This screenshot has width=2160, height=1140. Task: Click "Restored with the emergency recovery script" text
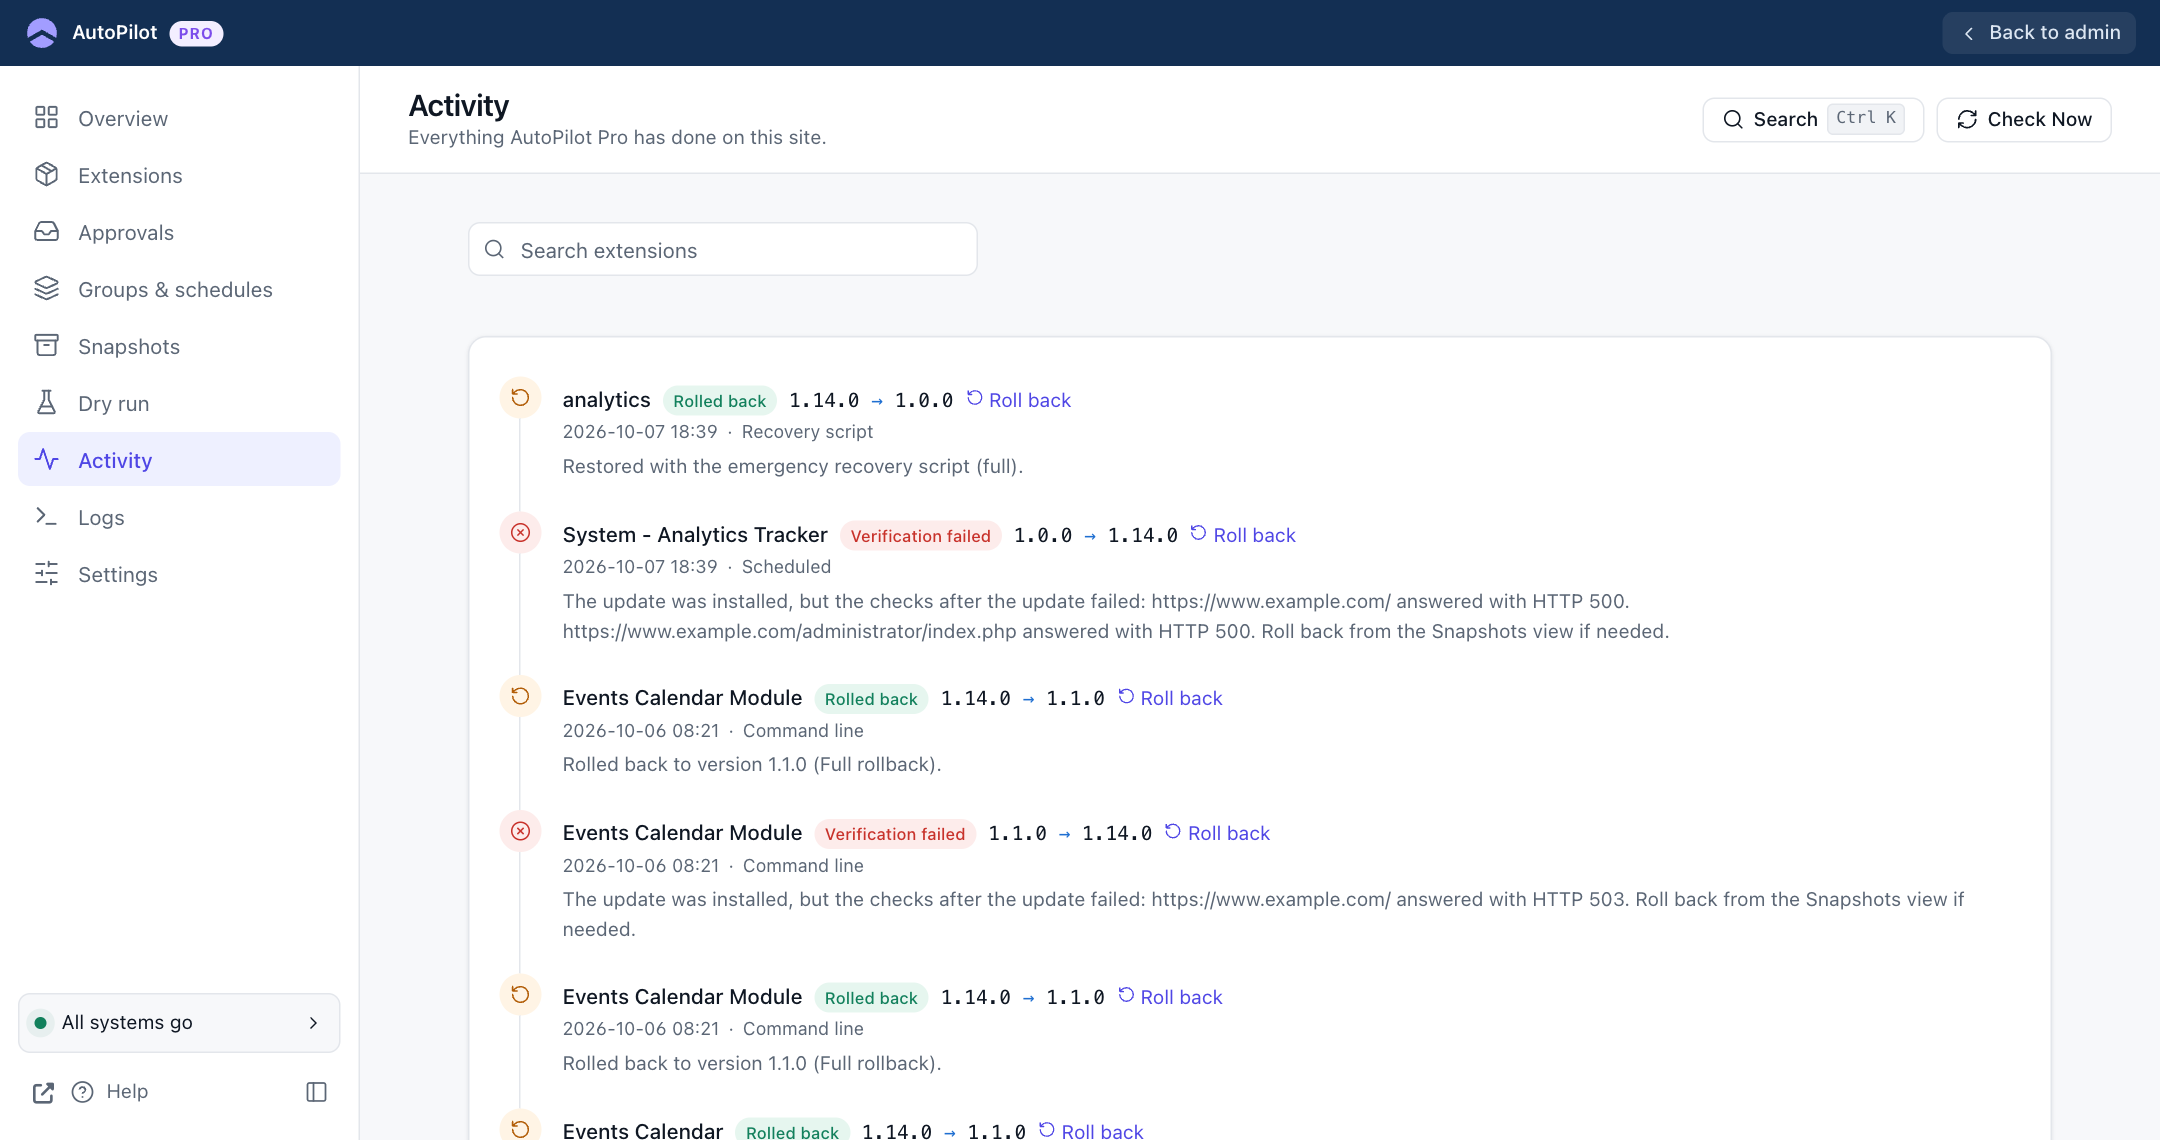[x=792, y=466]
